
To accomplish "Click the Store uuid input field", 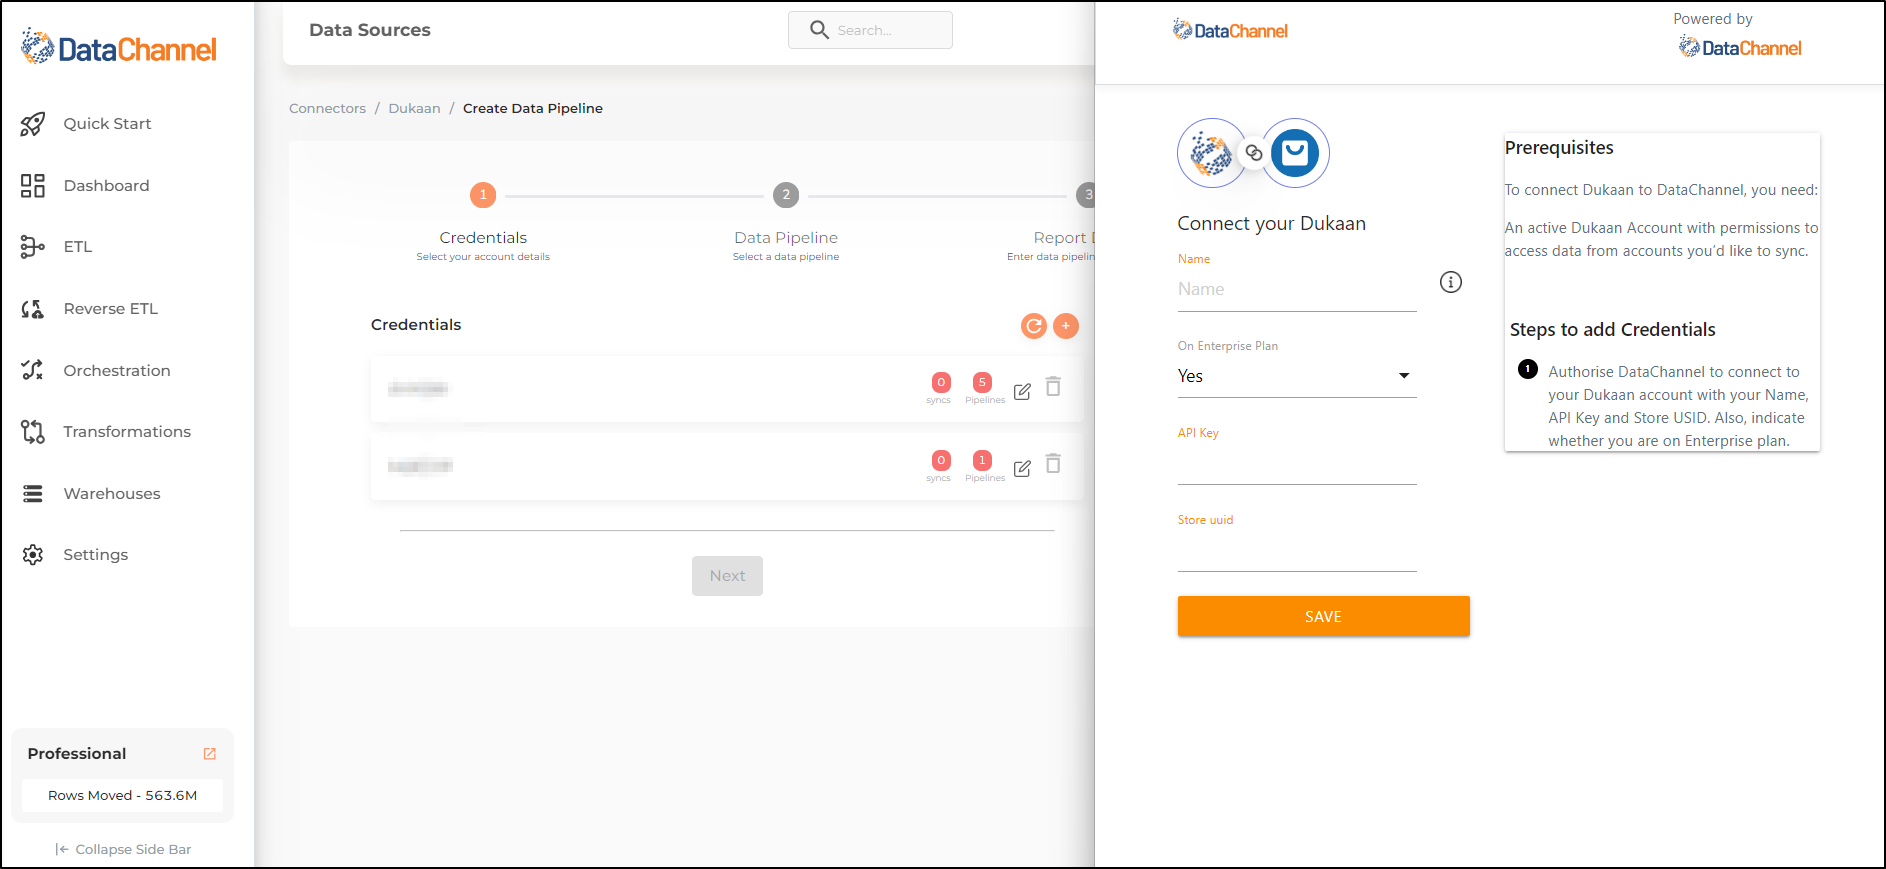I will point(1297,551).
